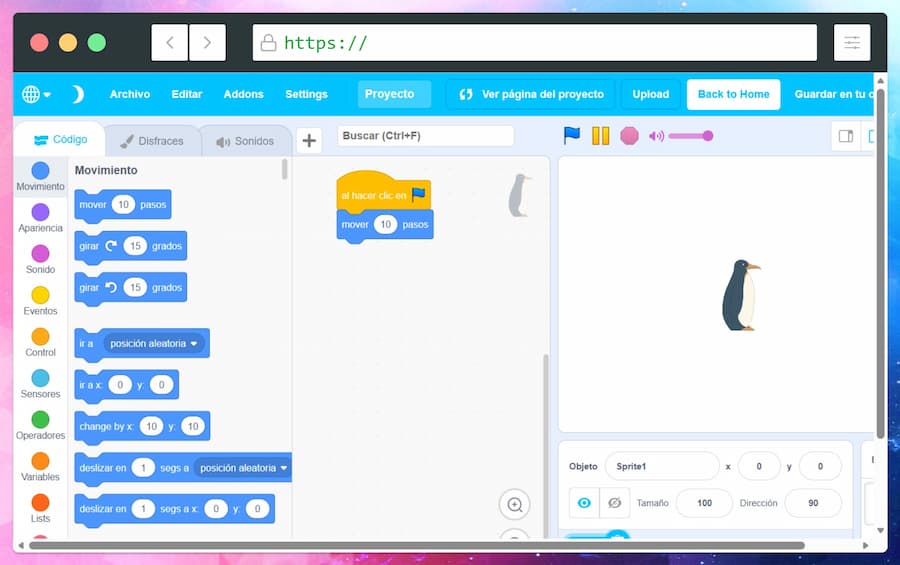Open the Sensores block category
This screenshot has width=900, height=565.
coord(40,385)
